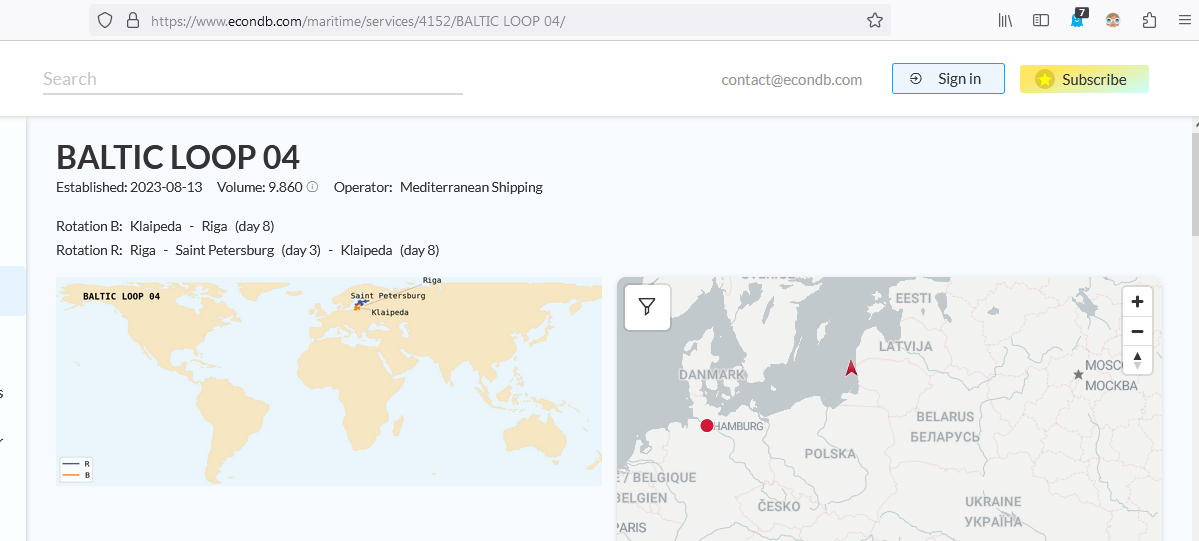
Task: Reset map bearing with compass button
Action: (1137, 360)
